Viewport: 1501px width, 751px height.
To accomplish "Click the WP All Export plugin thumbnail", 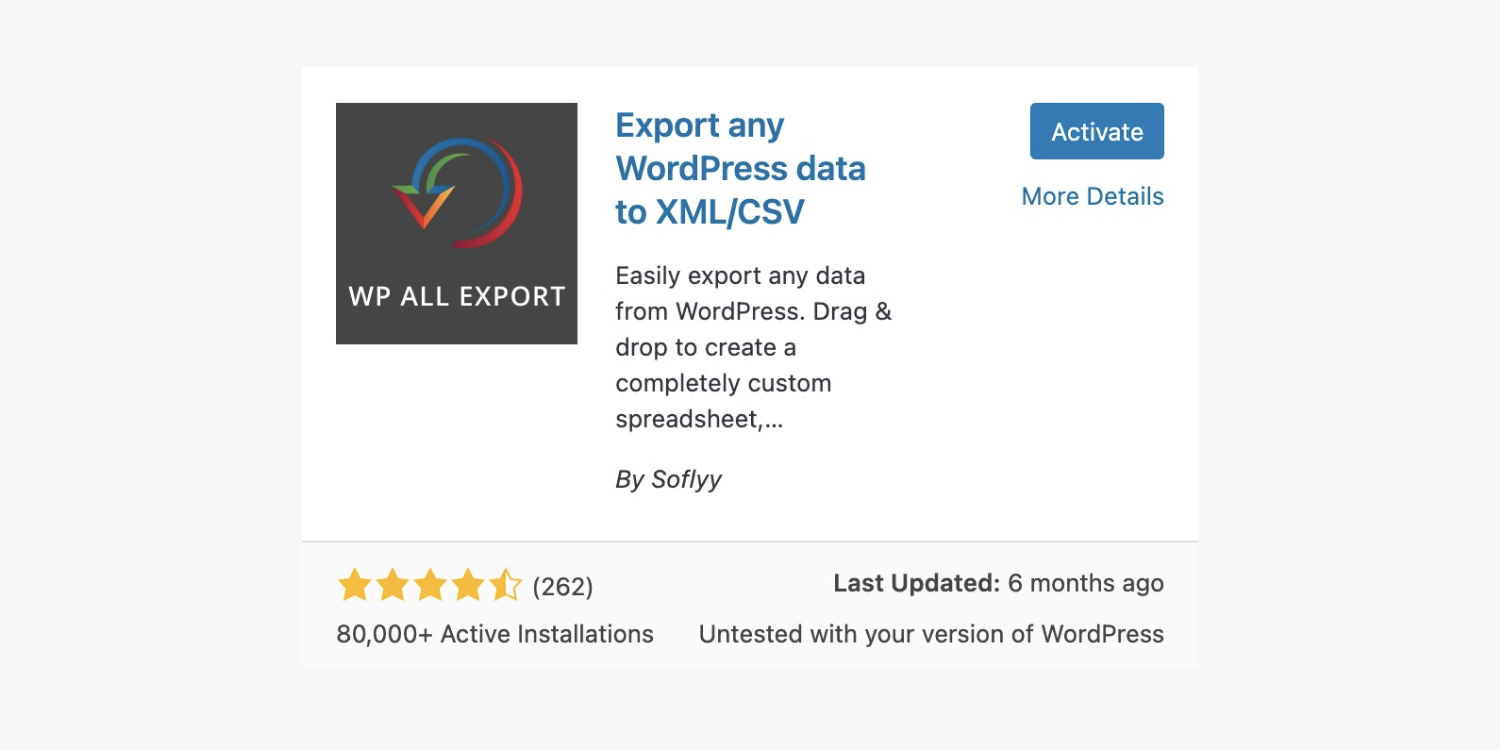I will pos(456,223).
